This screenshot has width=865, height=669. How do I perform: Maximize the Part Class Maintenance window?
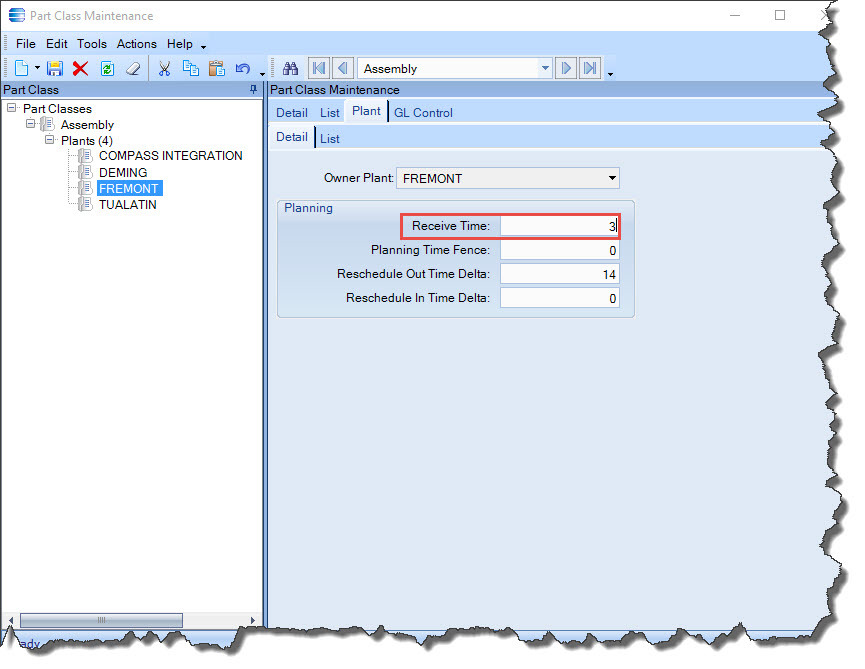(779, 15)
